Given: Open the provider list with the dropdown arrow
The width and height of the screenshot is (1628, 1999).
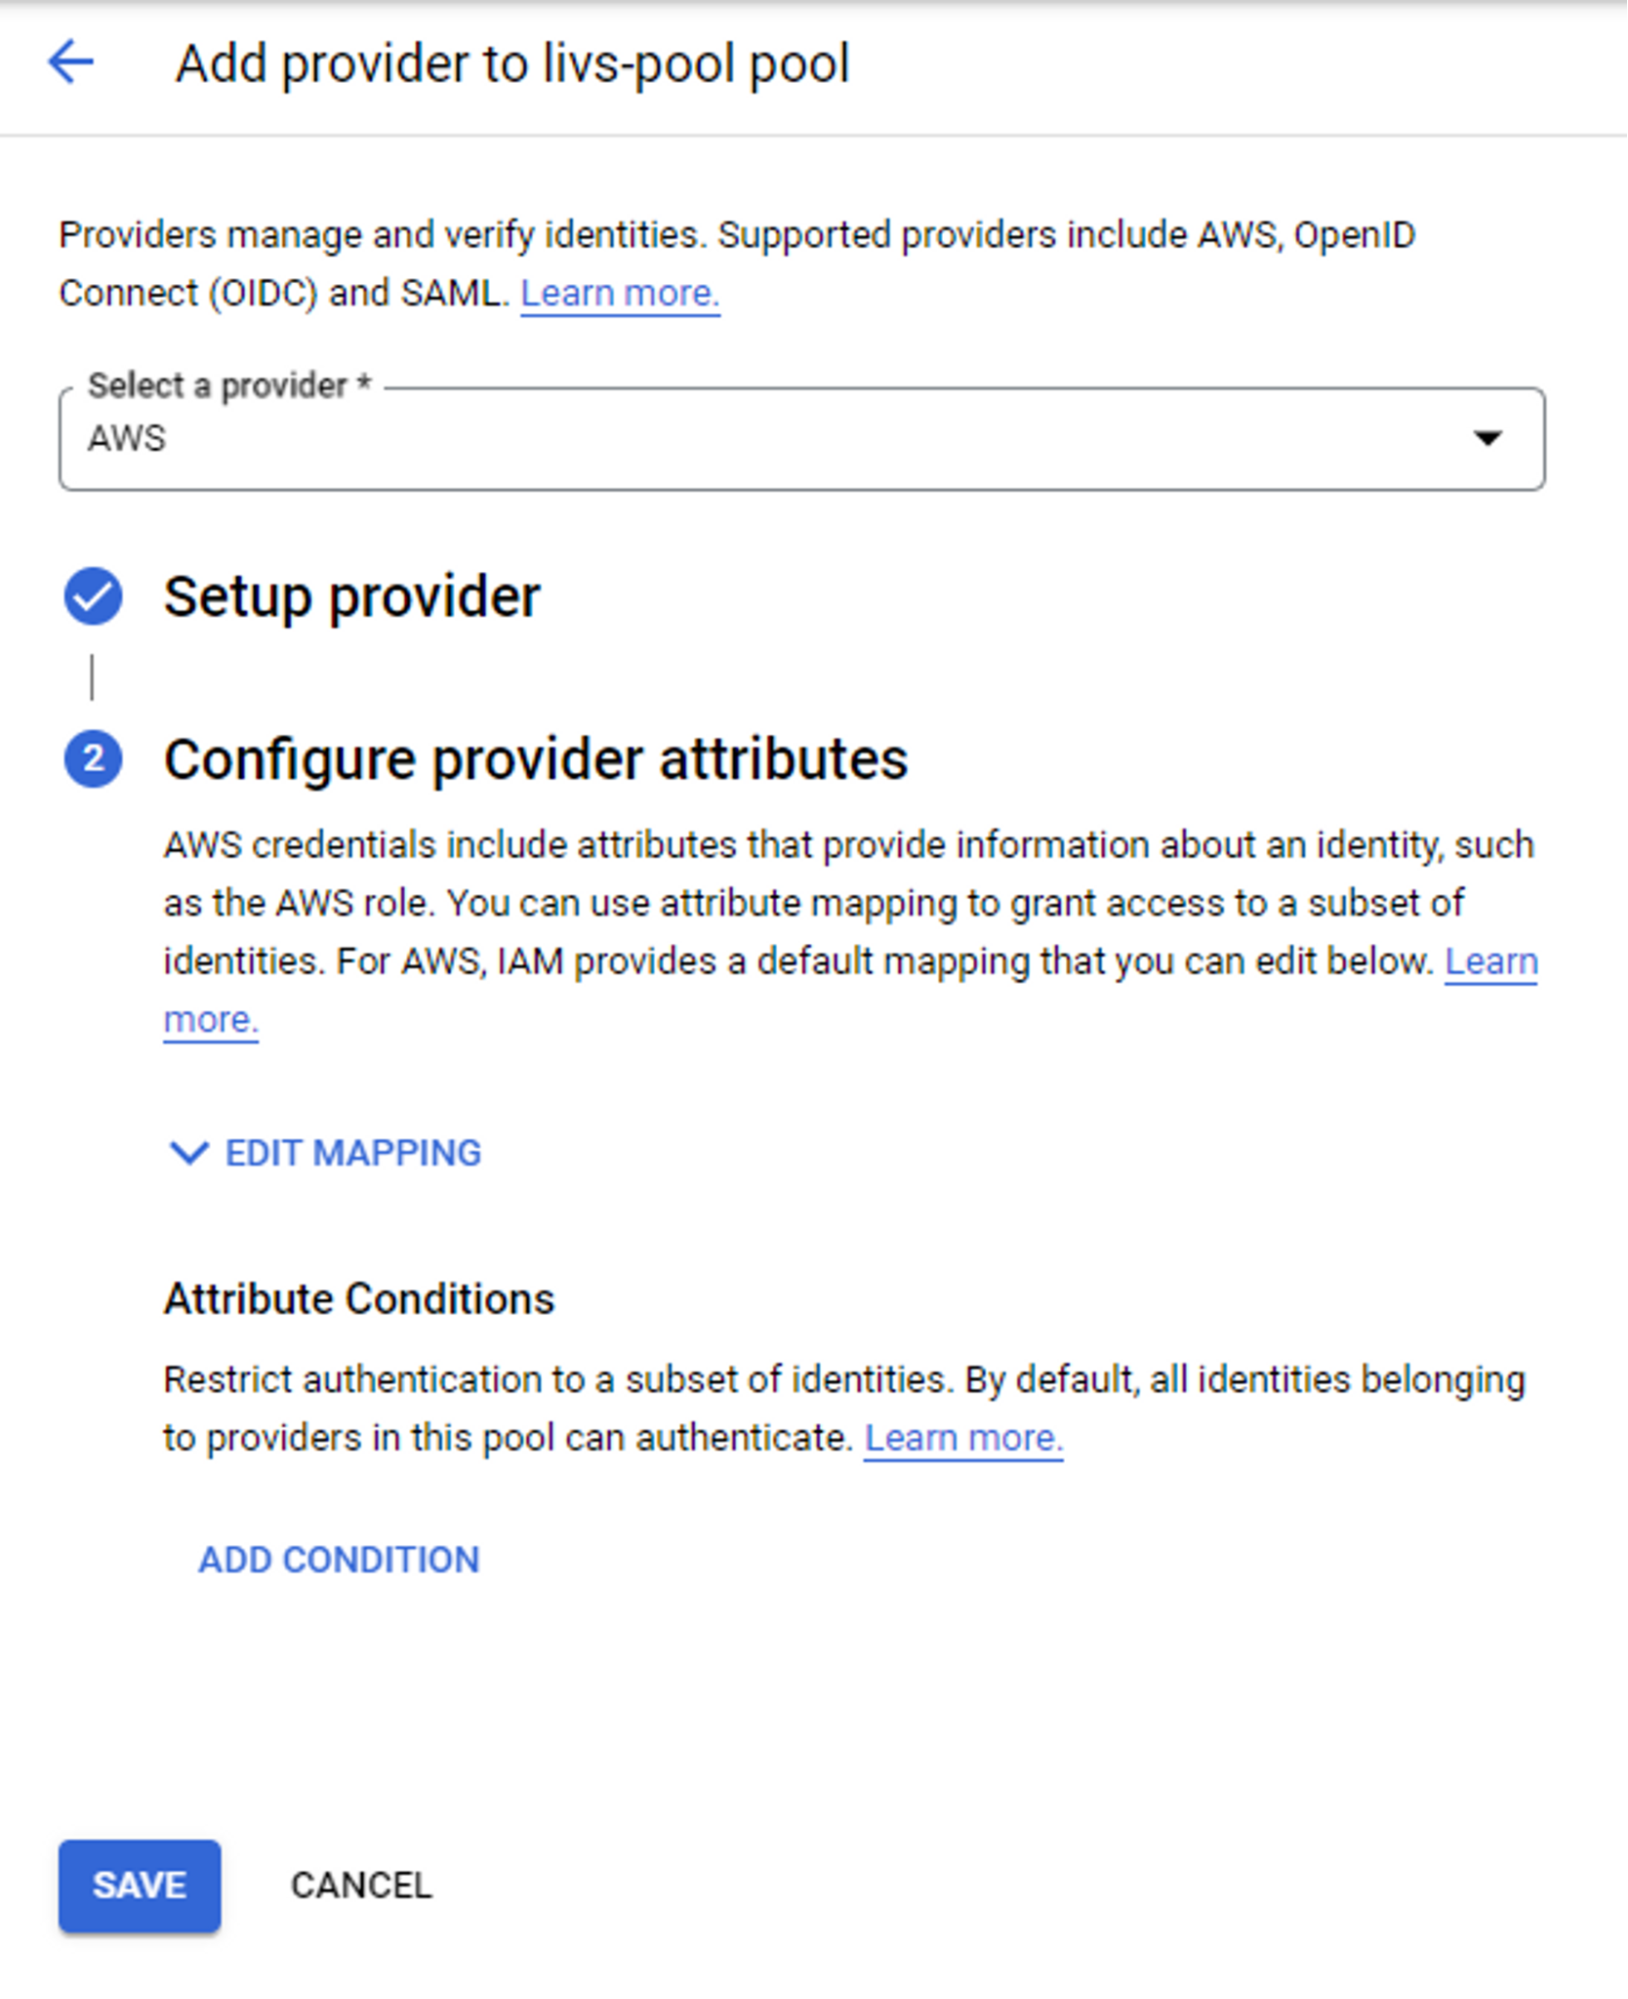Looking at the screenshot, I should [x=1488, y=438].
